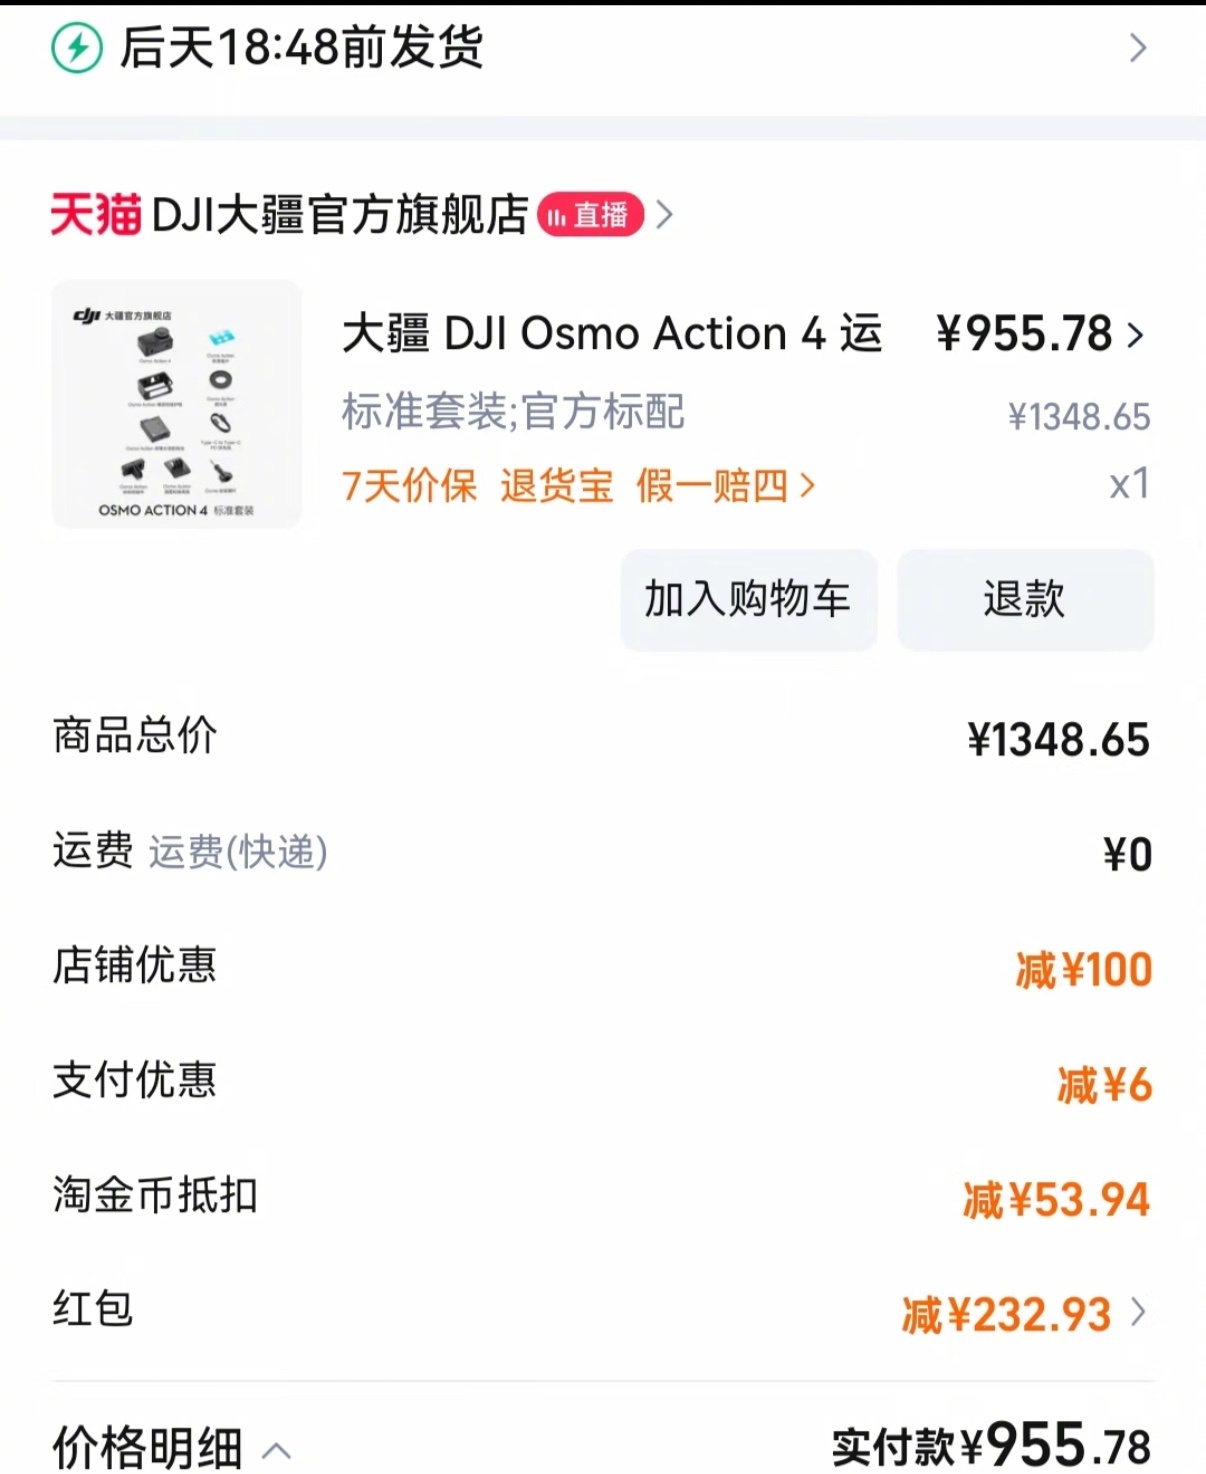Tap 假一赔四 guarantee tag
This screenshot has height=1474, width=1206.
pos(712,487)
